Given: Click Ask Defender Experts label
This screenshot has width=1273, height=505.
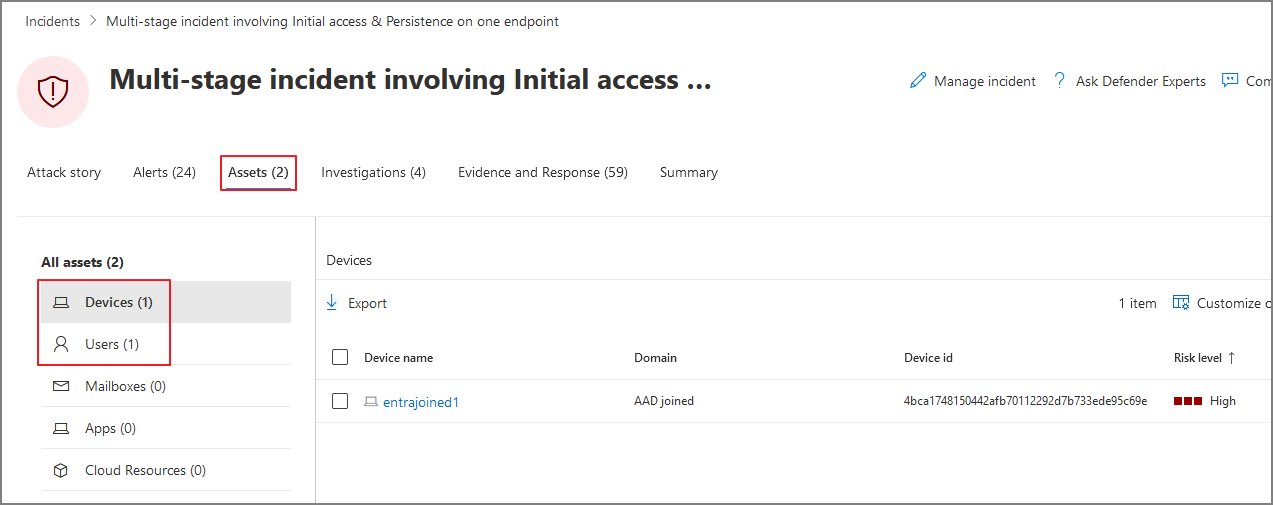Looking at the screenshot, I should 1141,81.
